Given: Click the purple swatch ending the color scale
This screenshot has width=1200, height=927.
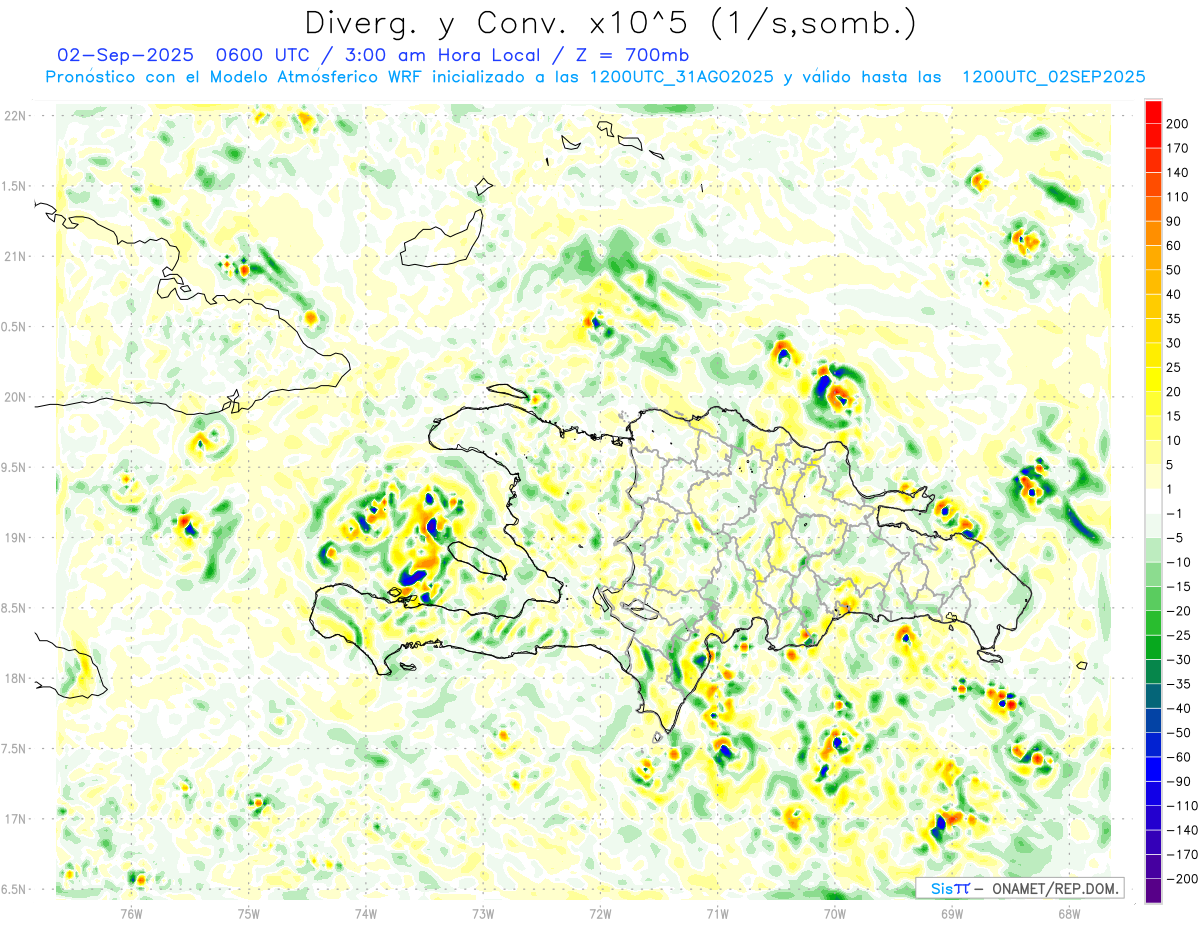Looking at the screenshot, I should [1153, 891].
